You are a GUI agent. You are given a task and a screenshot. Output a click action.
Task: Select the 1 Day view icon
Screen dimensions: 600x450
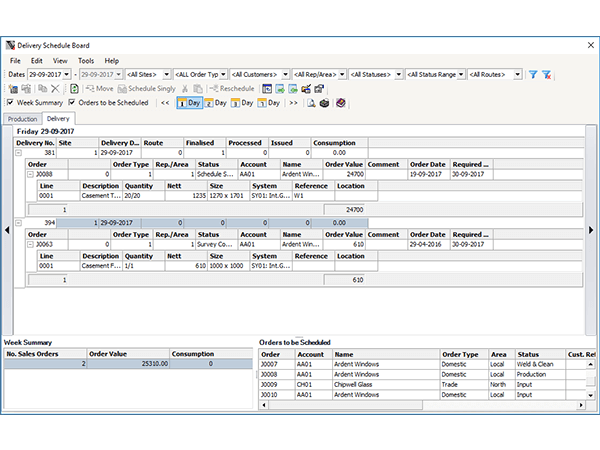189,102
